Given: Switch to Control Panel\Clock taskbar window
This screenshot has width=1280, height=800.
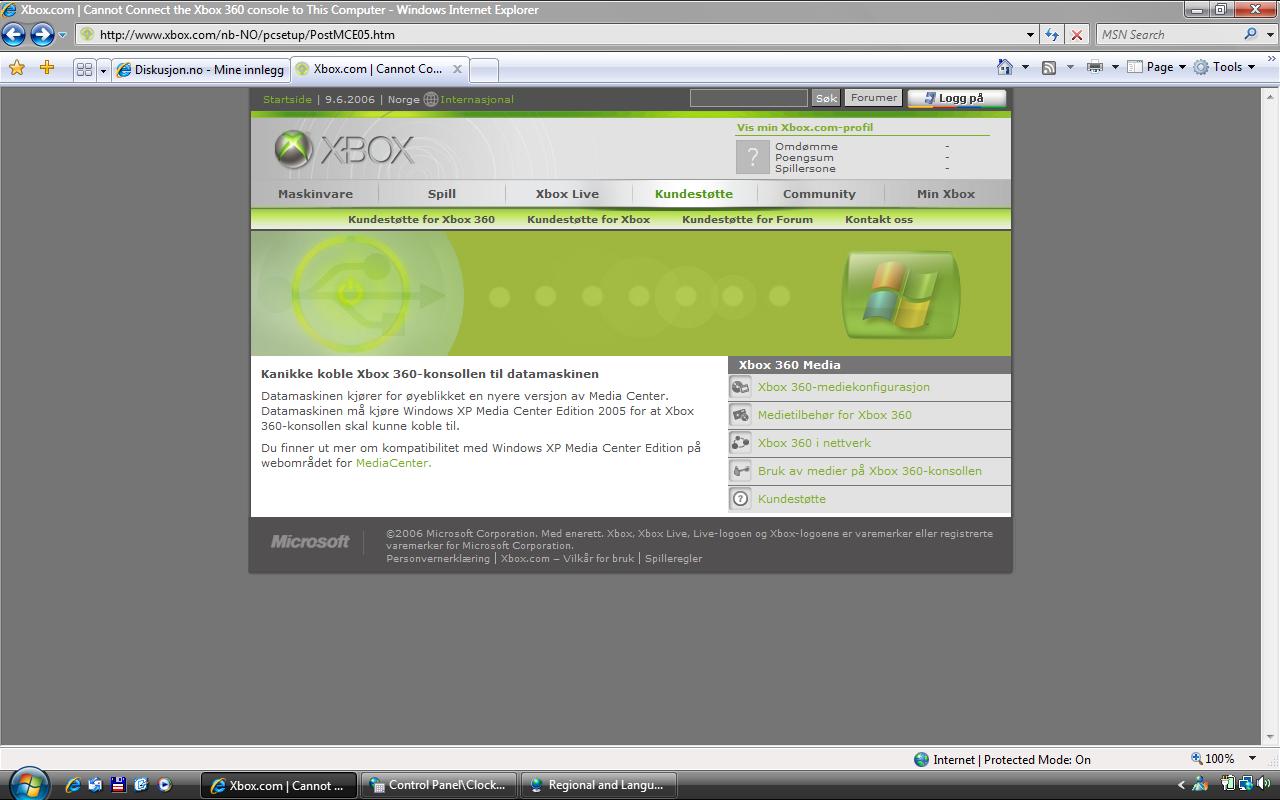Looking at the screenshot, I should (x=439, y=785).
